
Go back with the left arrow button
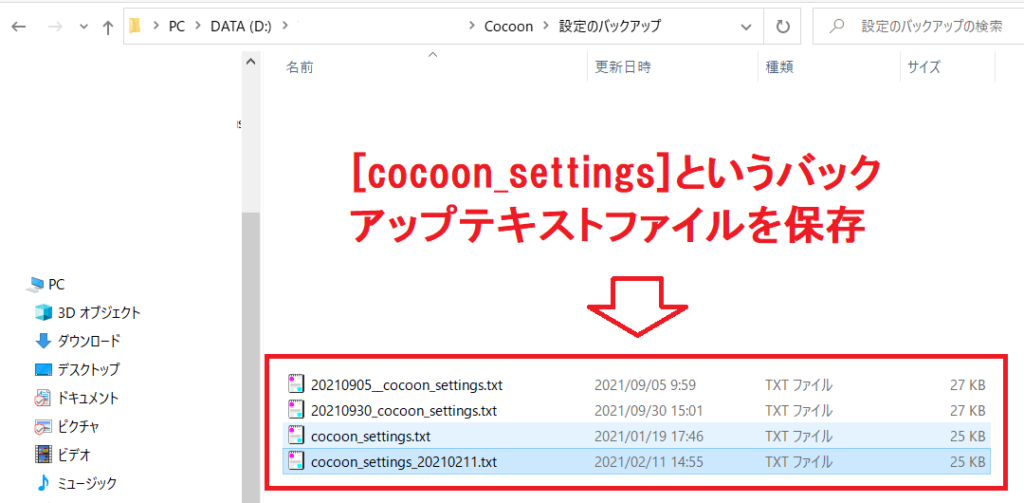tap(18, 27)
